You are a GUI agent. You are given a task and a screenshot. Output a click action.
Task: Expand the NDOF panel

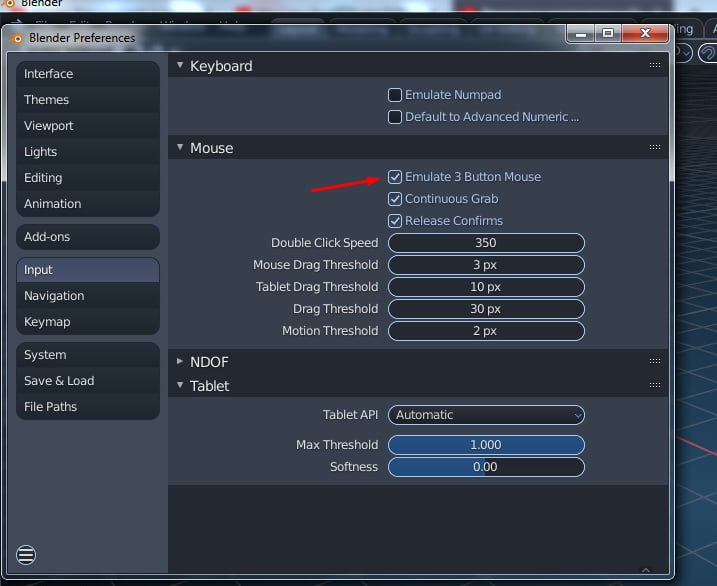pyautogui.click(x=180, y=361)
